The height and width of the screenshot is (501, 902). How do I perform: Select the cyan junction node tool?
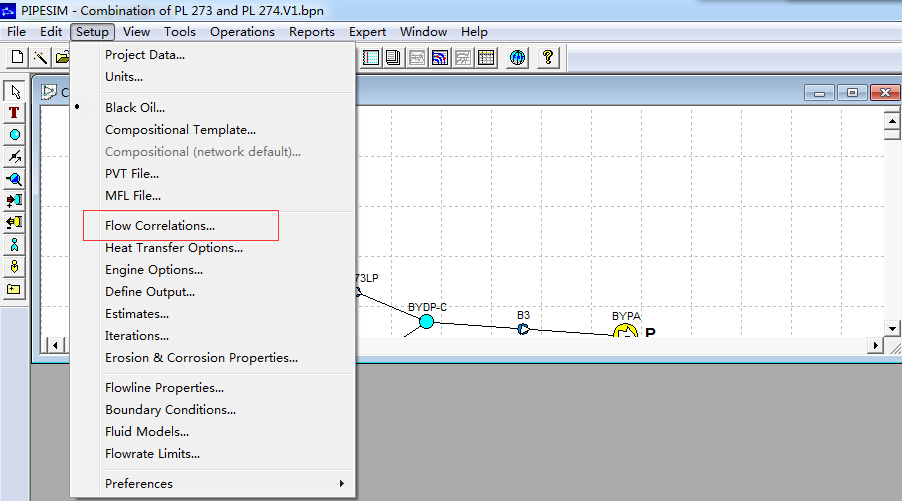click(x=14, y=135)
